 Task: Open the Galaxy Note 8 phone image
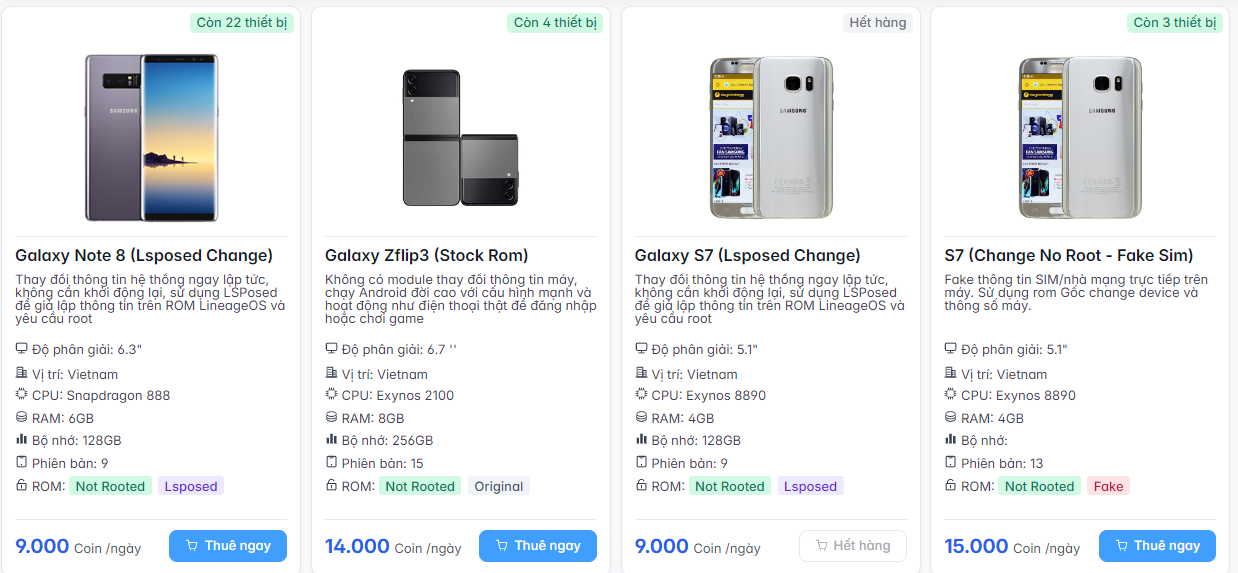point(151,137)
